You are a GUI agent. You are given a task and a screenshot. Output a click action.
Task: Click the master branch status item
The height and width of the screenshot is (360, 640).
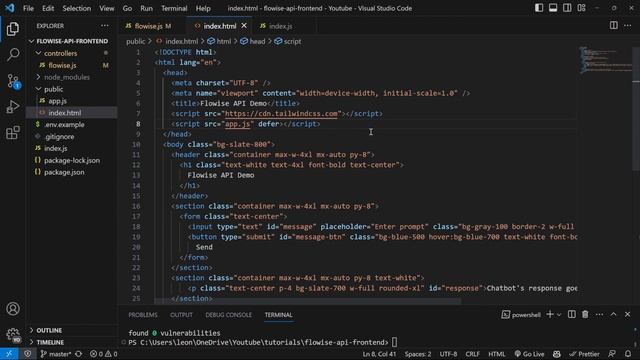[x=56, y=354]
